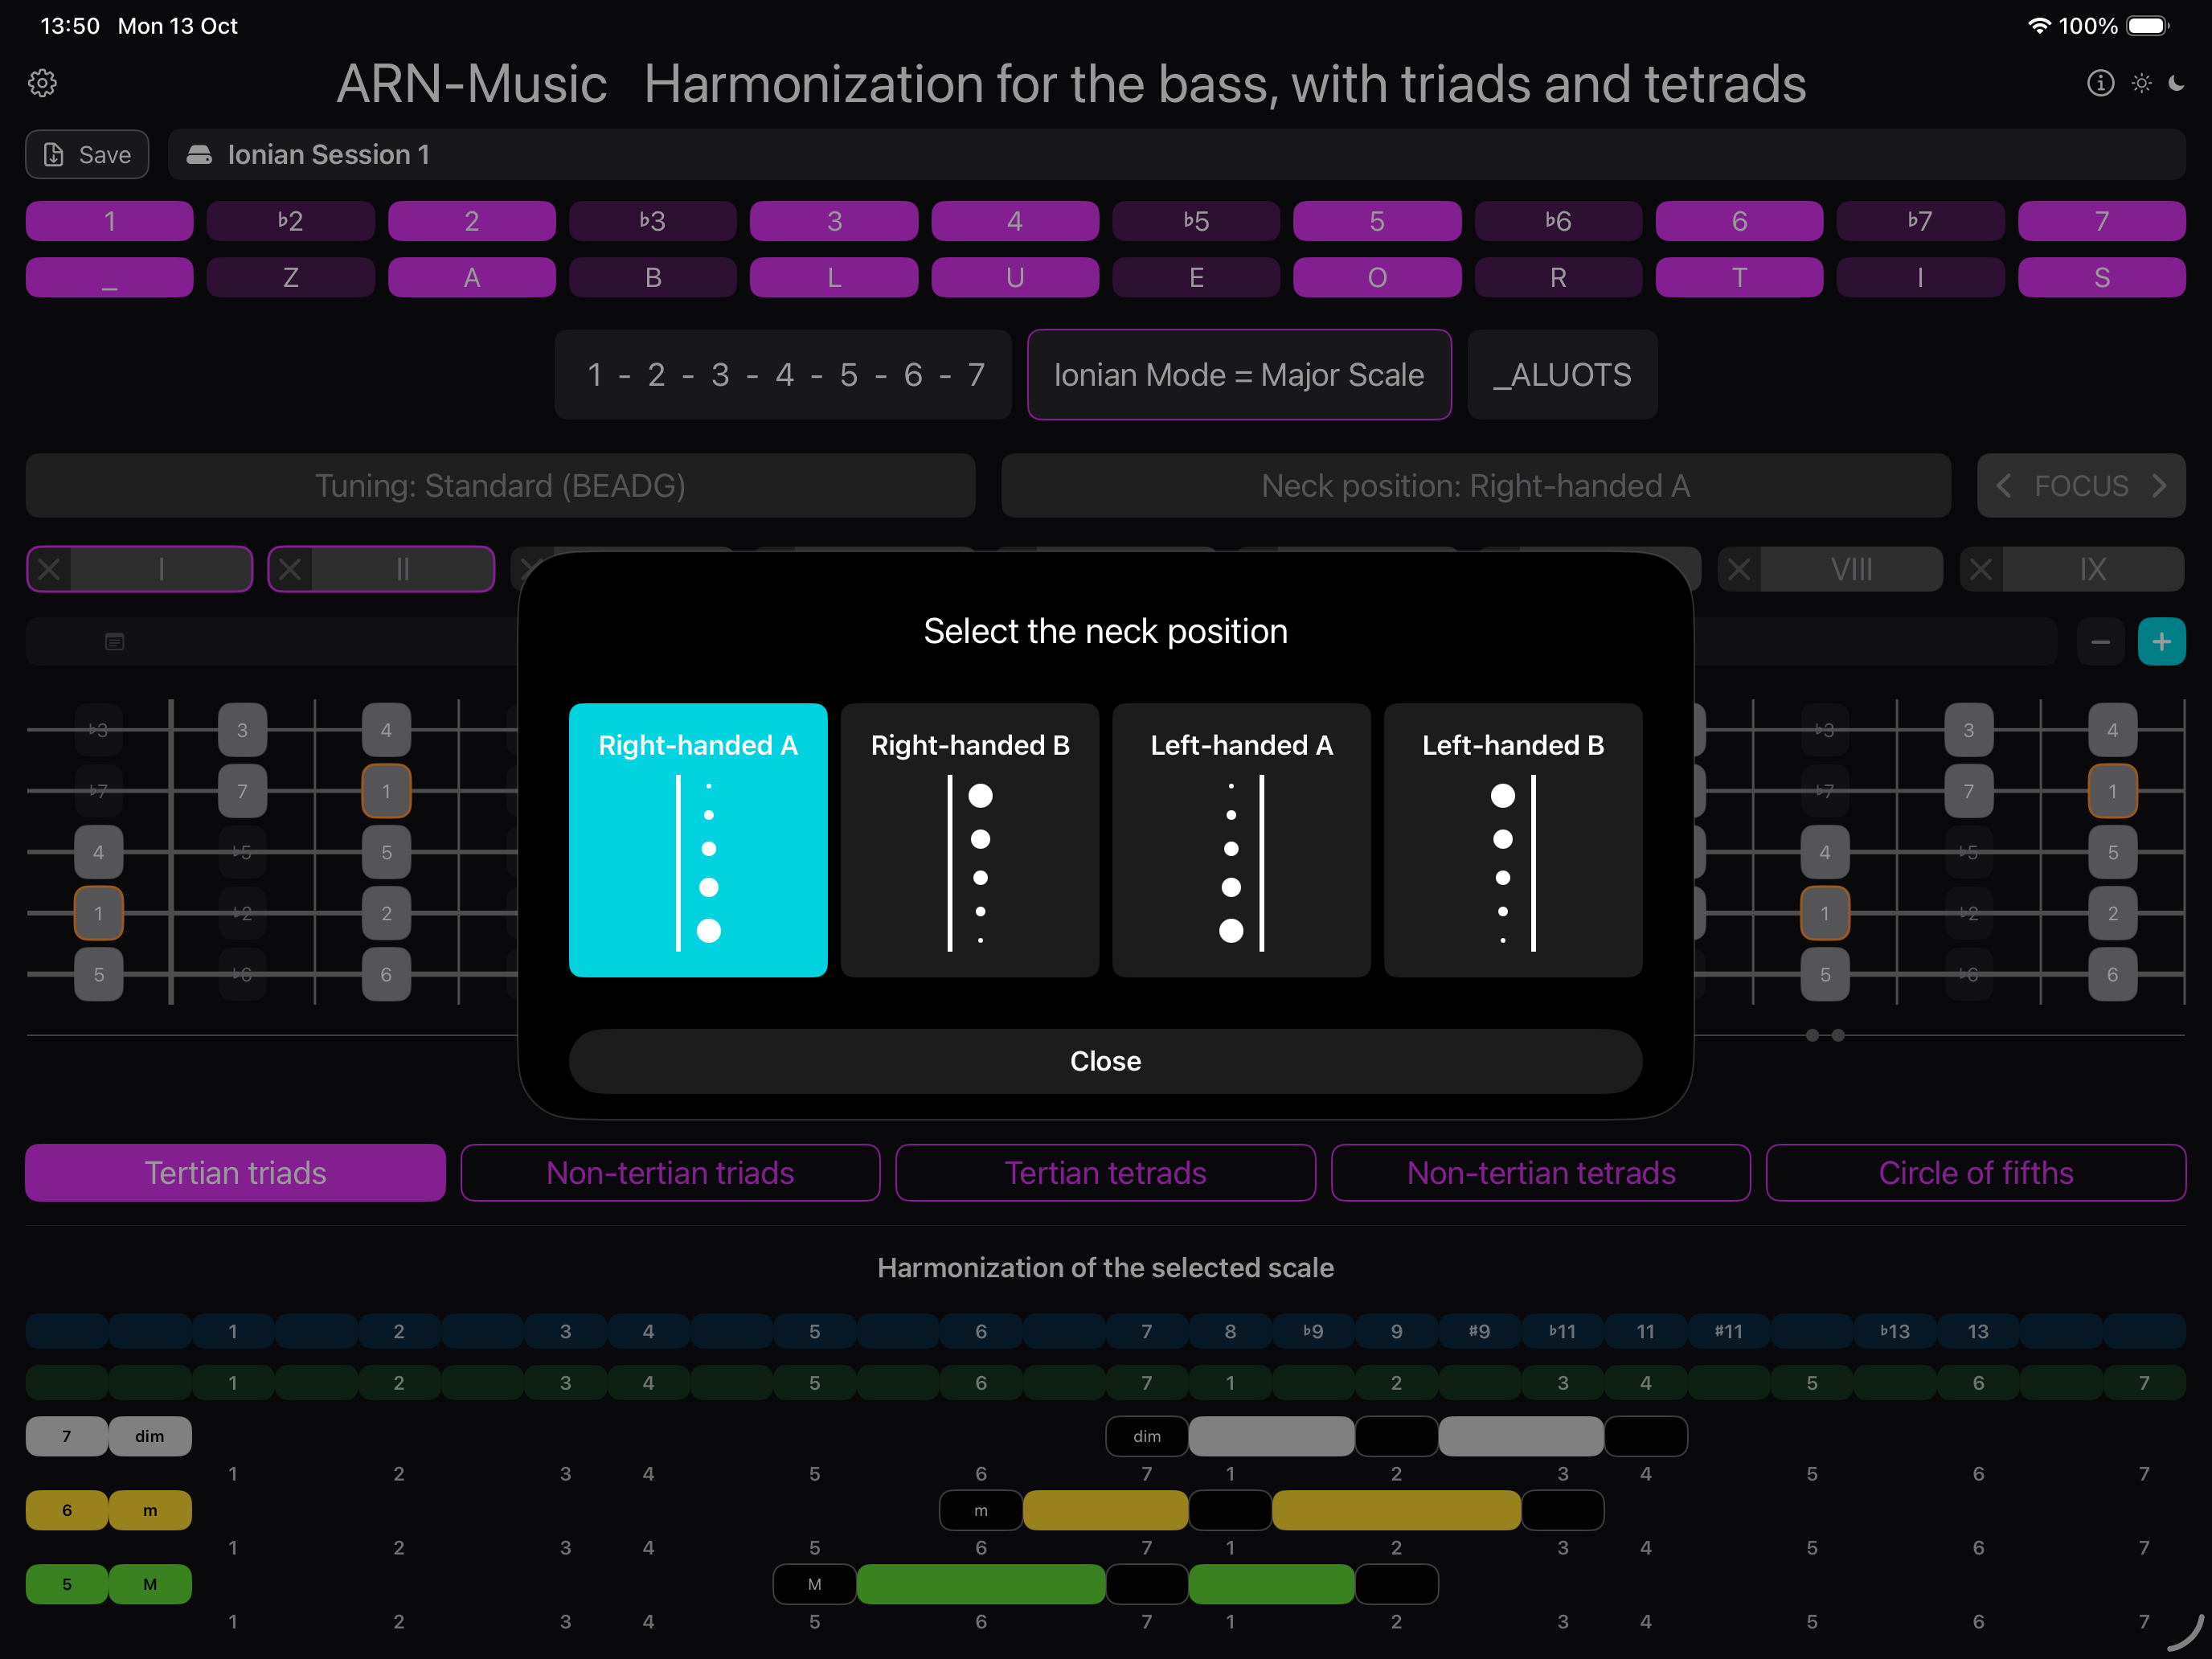Open the info circle icon

click(x=2100, y=83)
